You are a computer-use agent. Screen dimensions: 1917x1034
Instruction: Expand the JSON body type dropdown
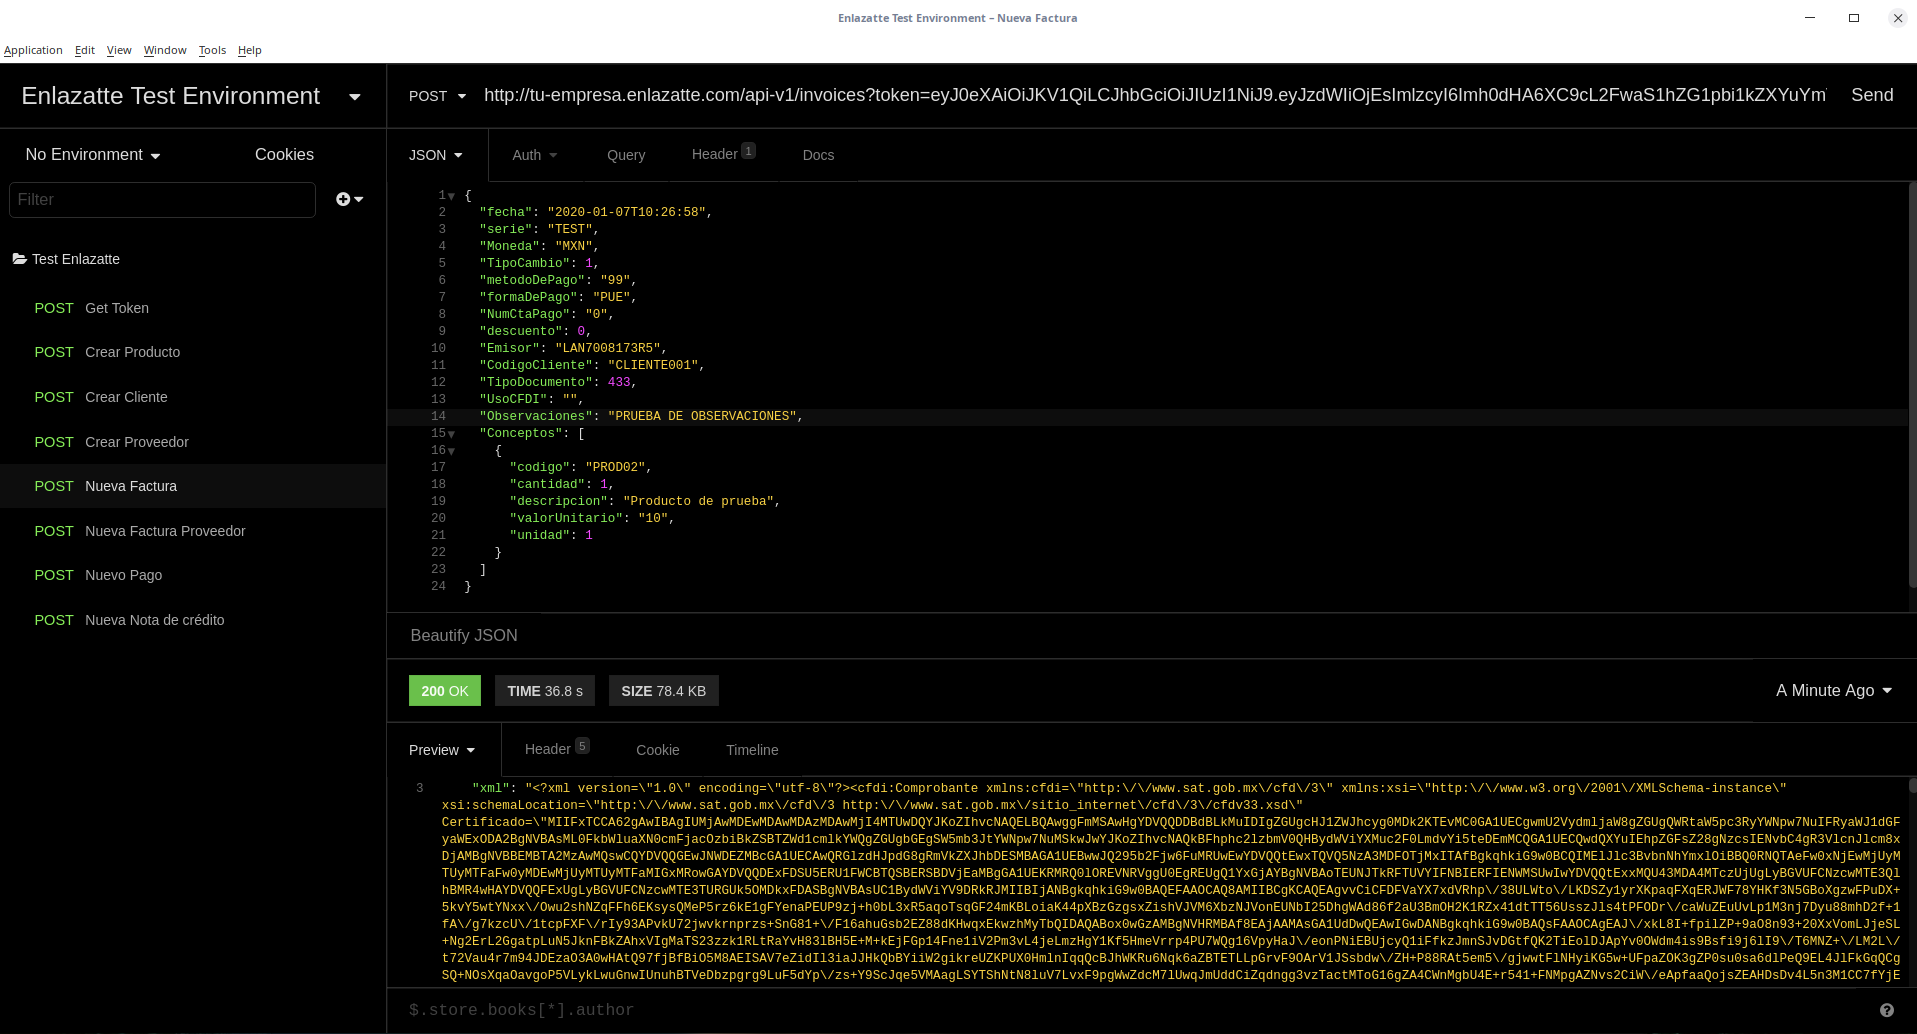pyautogui.click(x=436, y=155)
